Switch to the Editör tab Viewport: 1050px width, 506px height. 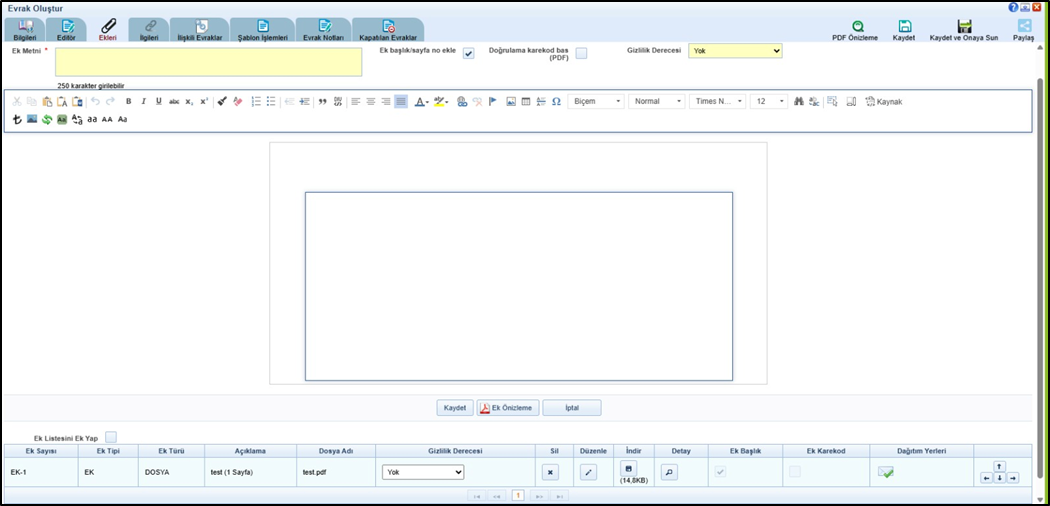(66, 31)
